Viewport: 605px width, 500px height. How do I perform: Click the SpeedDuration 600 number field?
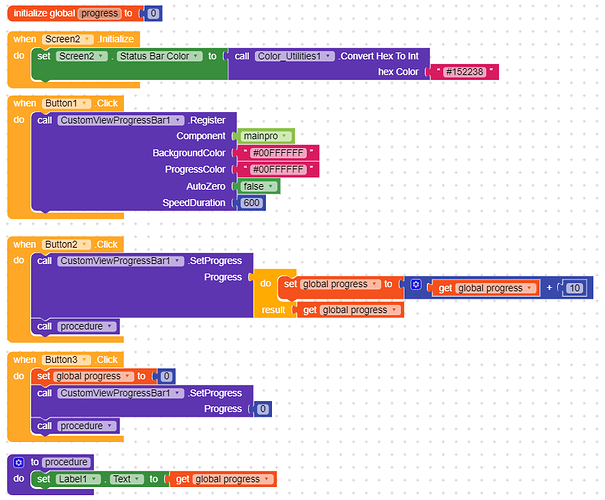point(252,203)
